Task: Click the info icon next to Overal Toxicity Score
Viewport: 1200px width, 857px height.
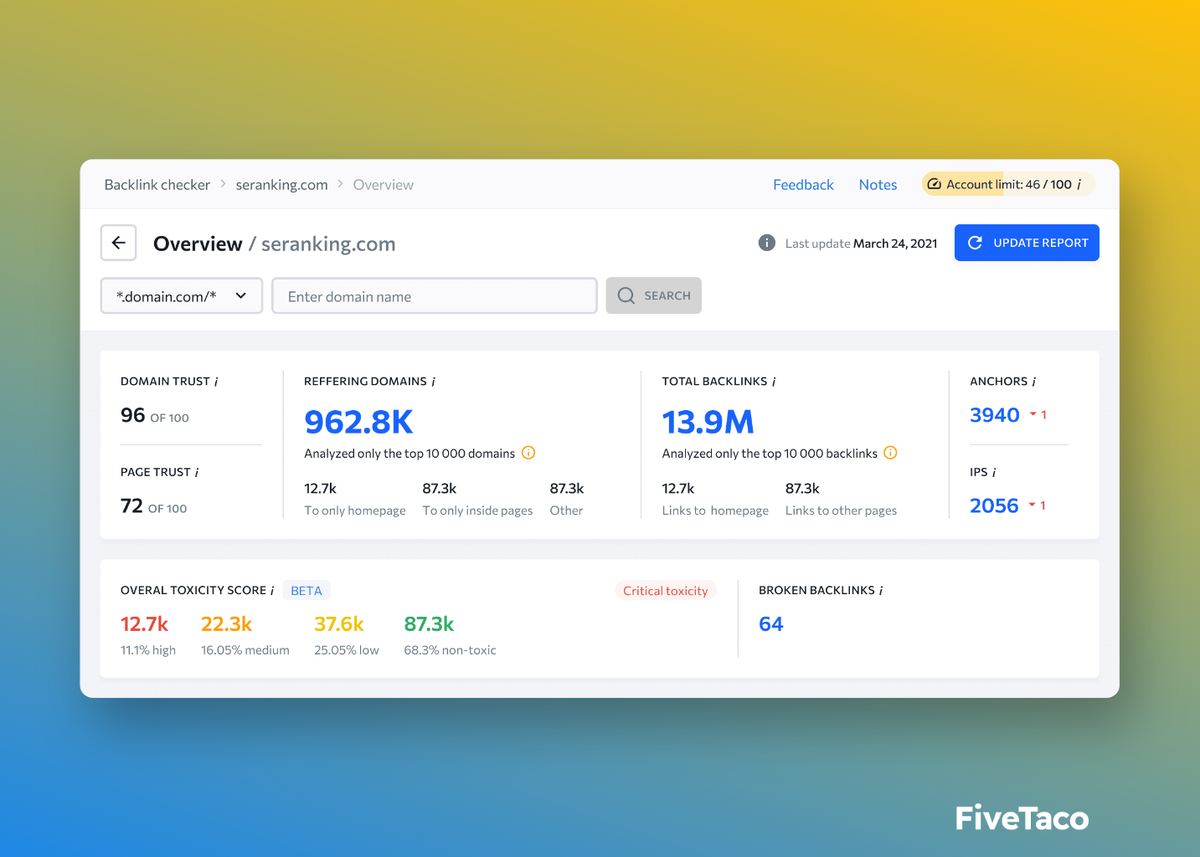Action: 272,591
